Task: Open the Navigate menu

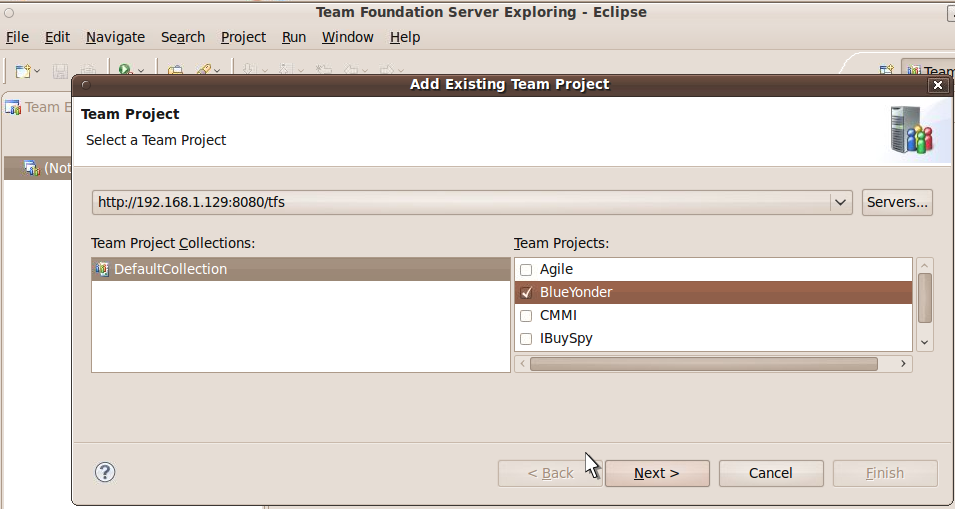Action: click(115, 37)
